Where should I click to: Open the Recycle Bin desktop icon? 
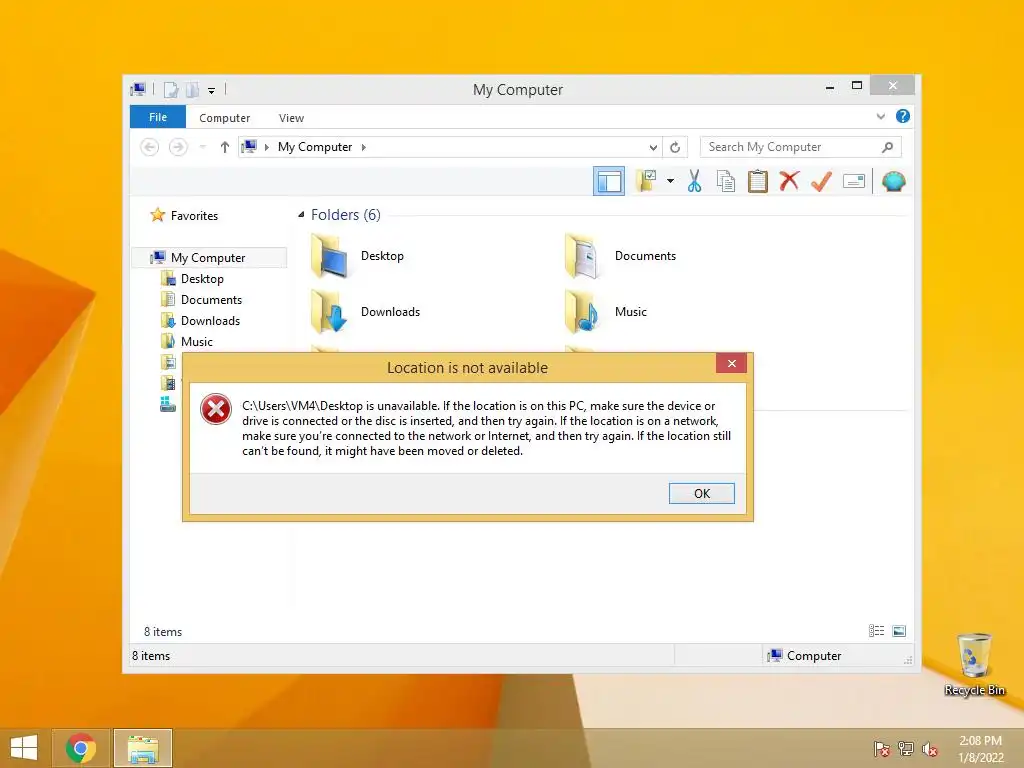[x=974, y=664]
